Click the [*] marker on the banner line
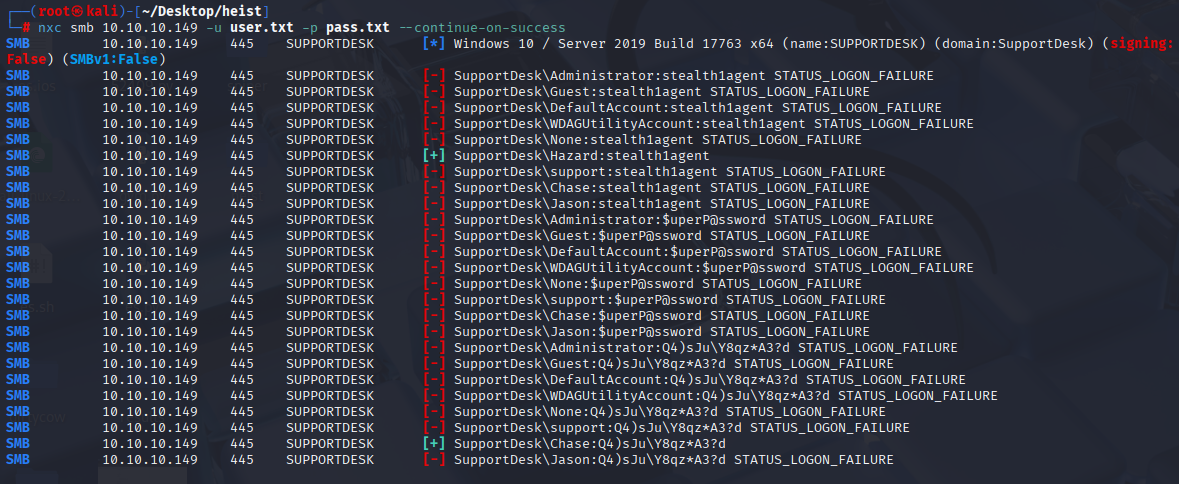Viewport: 1179px width, 484px height. coord(434,44)
